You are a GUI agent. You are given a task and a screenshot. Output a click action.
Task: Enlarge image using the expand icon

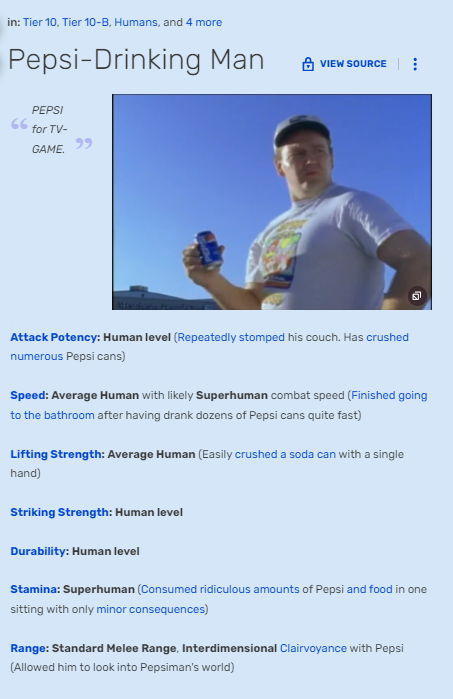[417, 296]
